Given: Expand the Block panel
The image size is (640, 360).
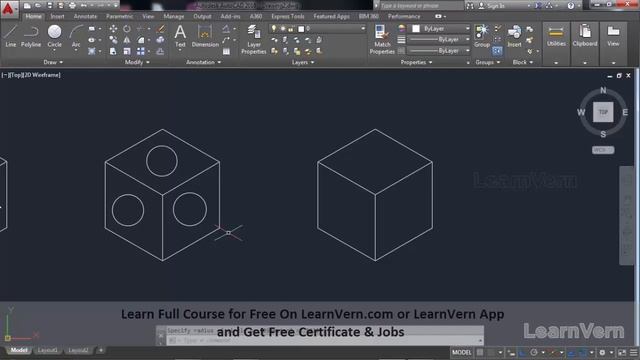Looking at the screenshot, I should [522, 62].
